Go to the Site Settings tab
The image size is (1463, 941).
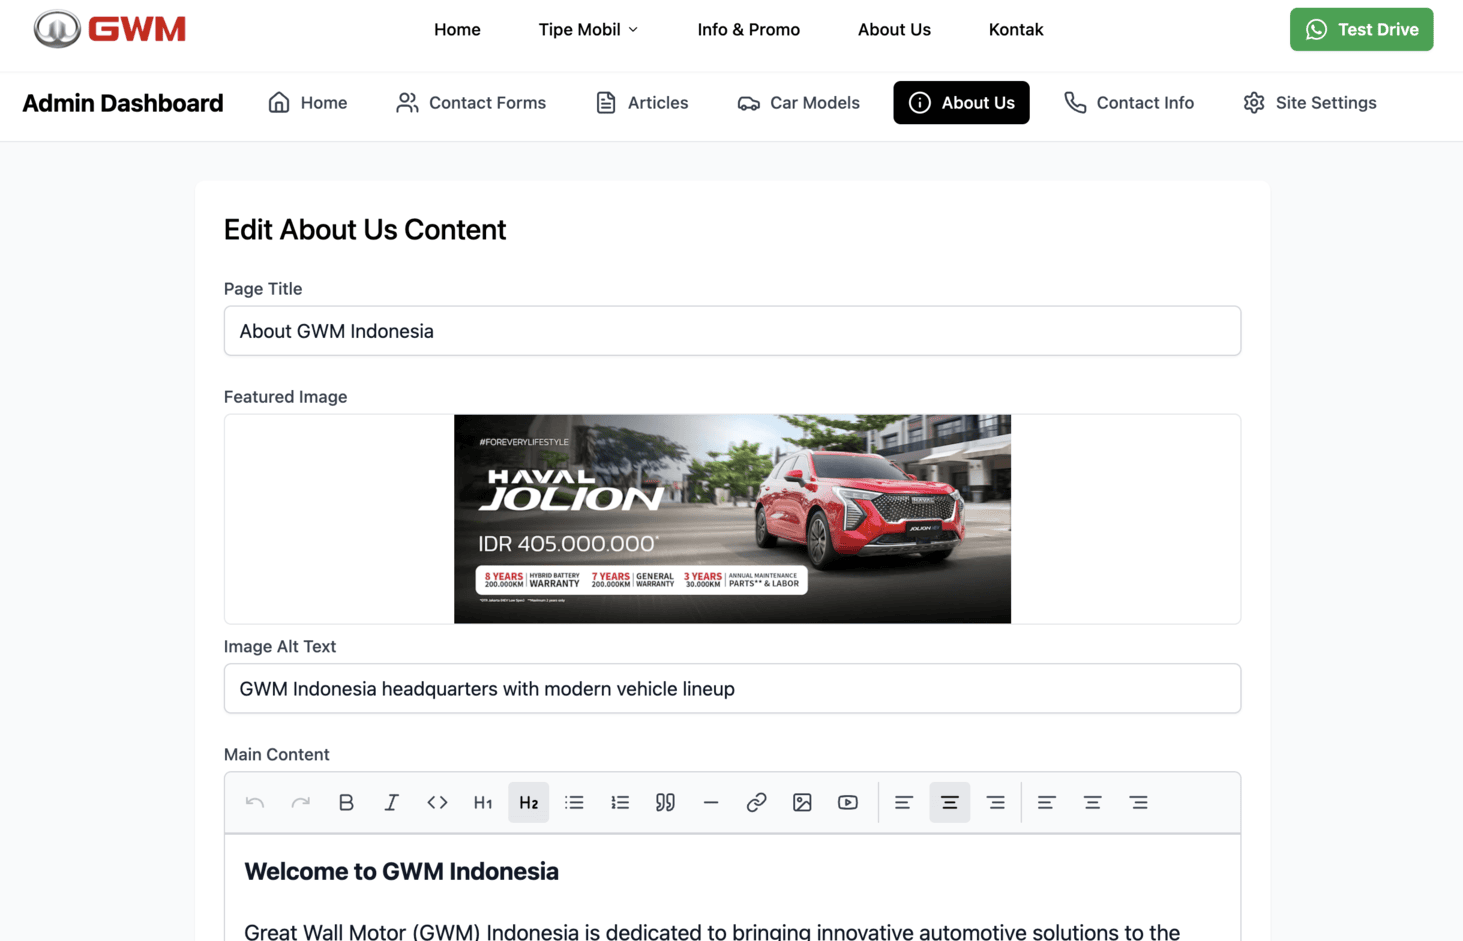1309,103
